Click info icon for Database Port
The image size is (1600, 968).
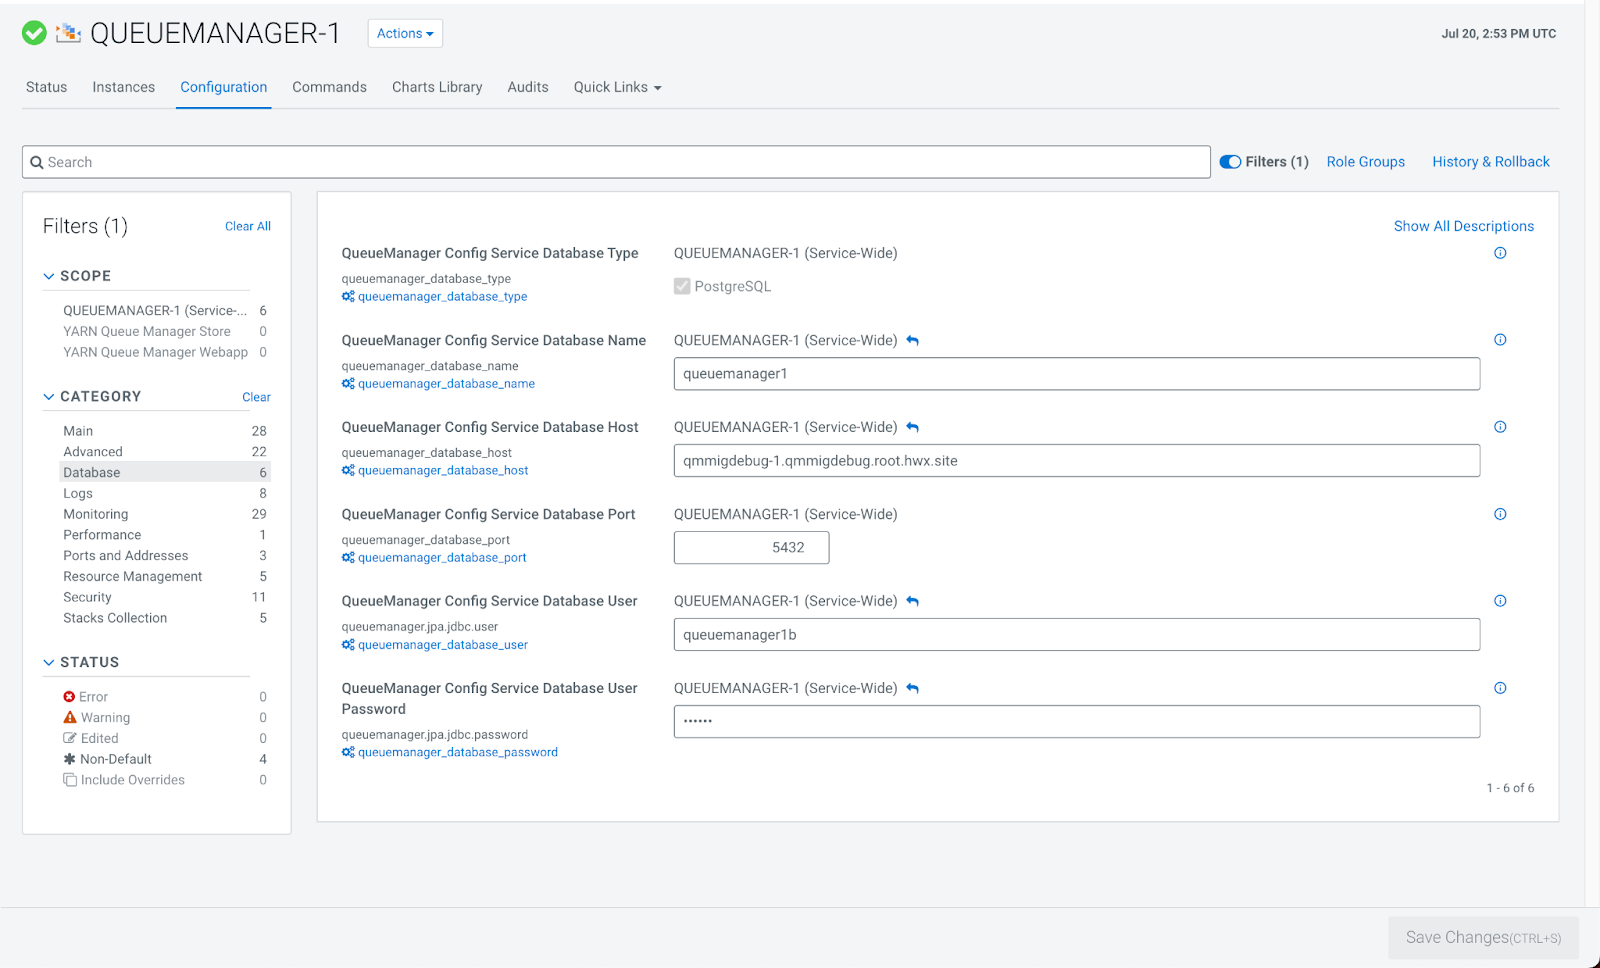pos(1500,514)
